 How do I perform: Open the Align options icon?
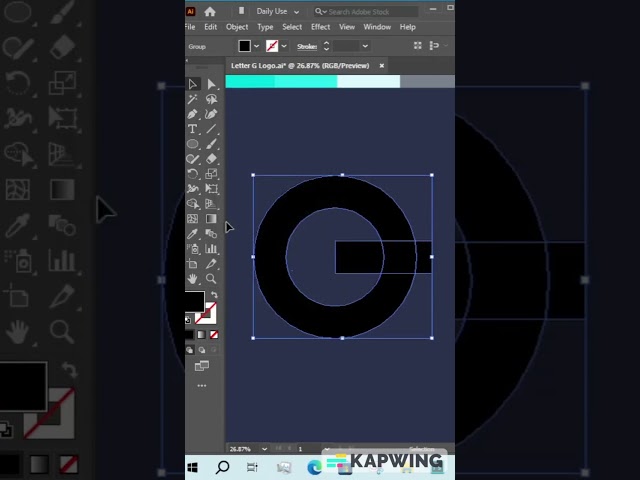[434, 46]
